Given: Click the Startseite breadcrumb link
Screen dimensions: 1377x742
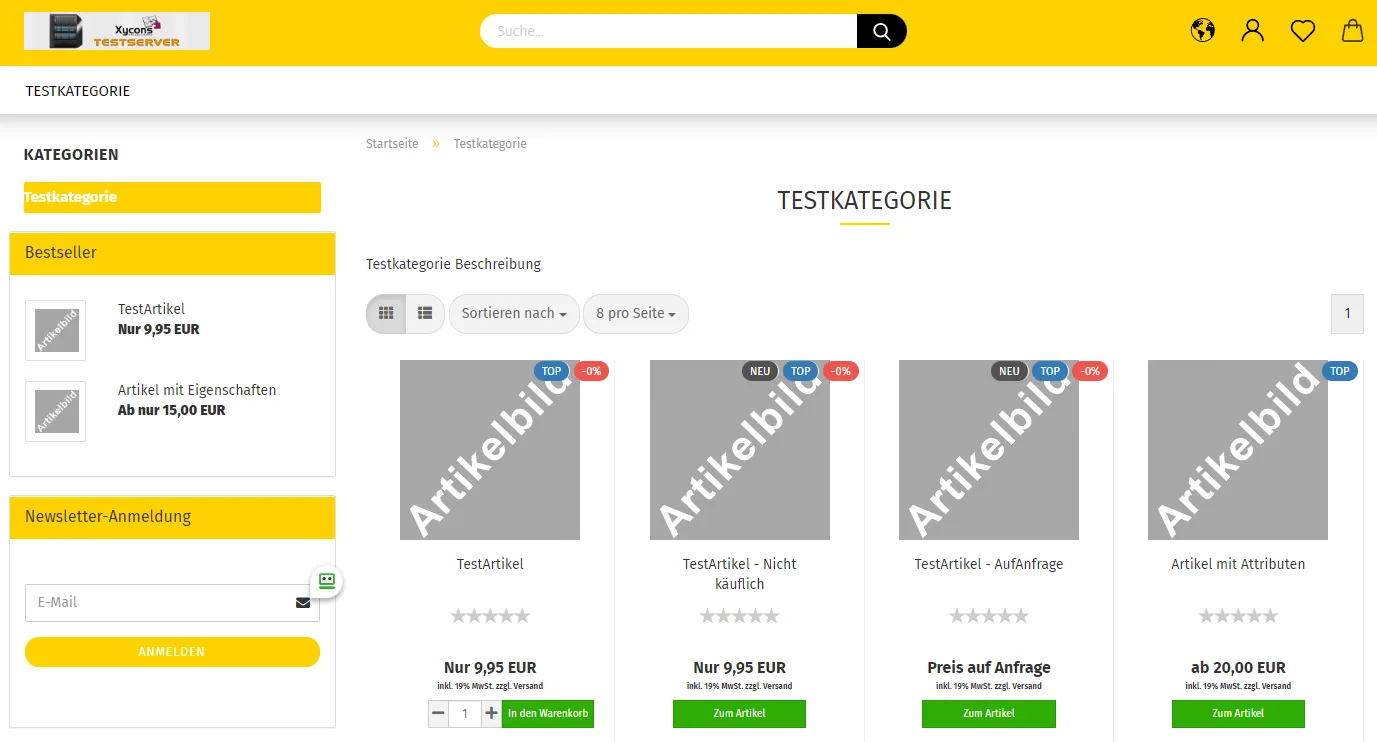Looking at the screenshot, I should click(x=392, y=144).
